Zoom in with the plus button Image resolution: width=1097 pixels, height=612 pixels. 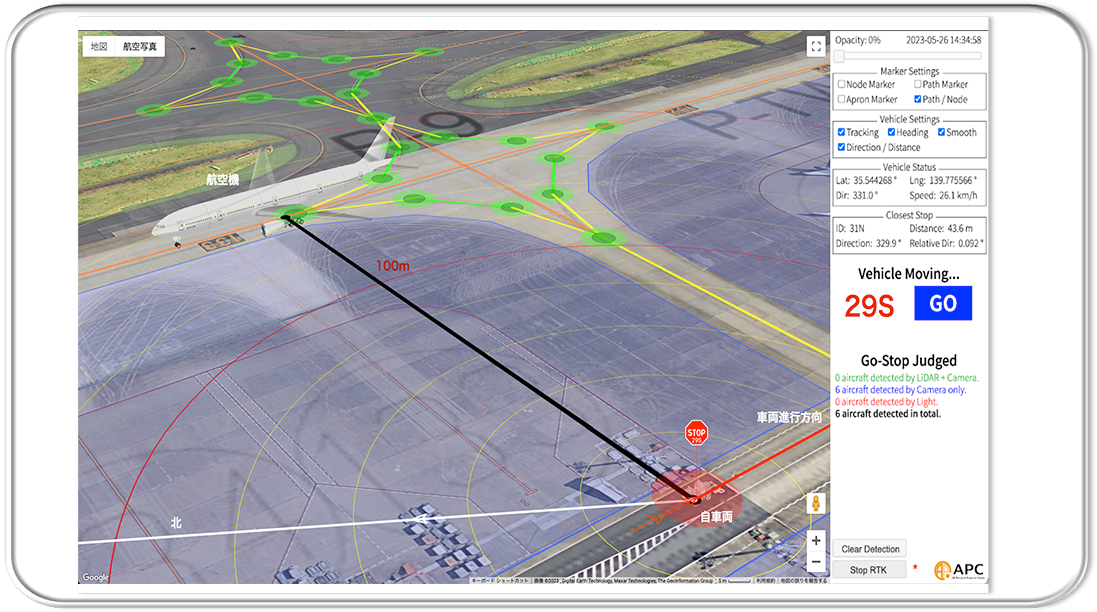click(x=816, y=541)
